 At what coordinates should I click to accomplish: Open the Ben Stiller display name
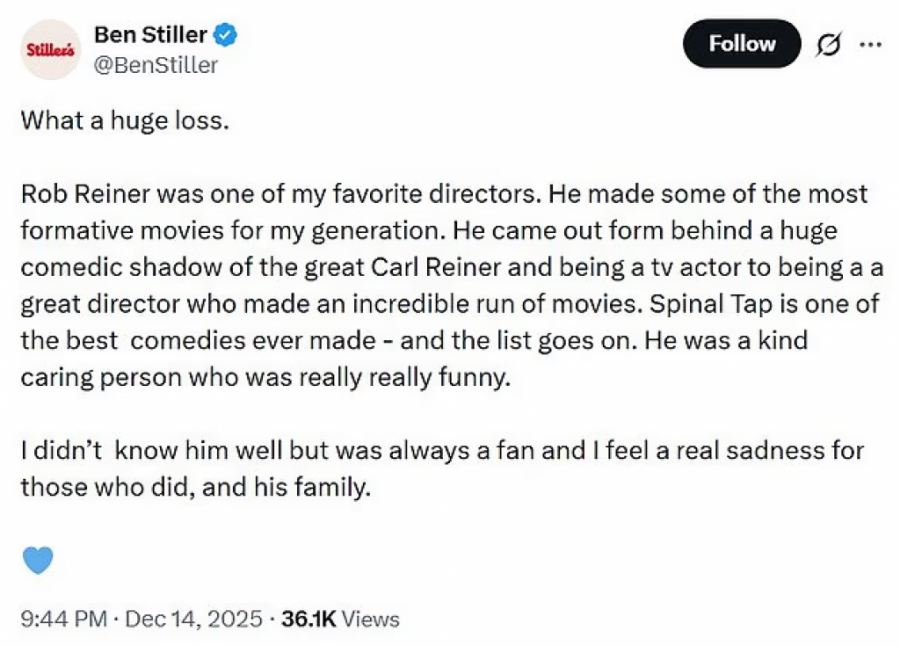pos(150,35)
